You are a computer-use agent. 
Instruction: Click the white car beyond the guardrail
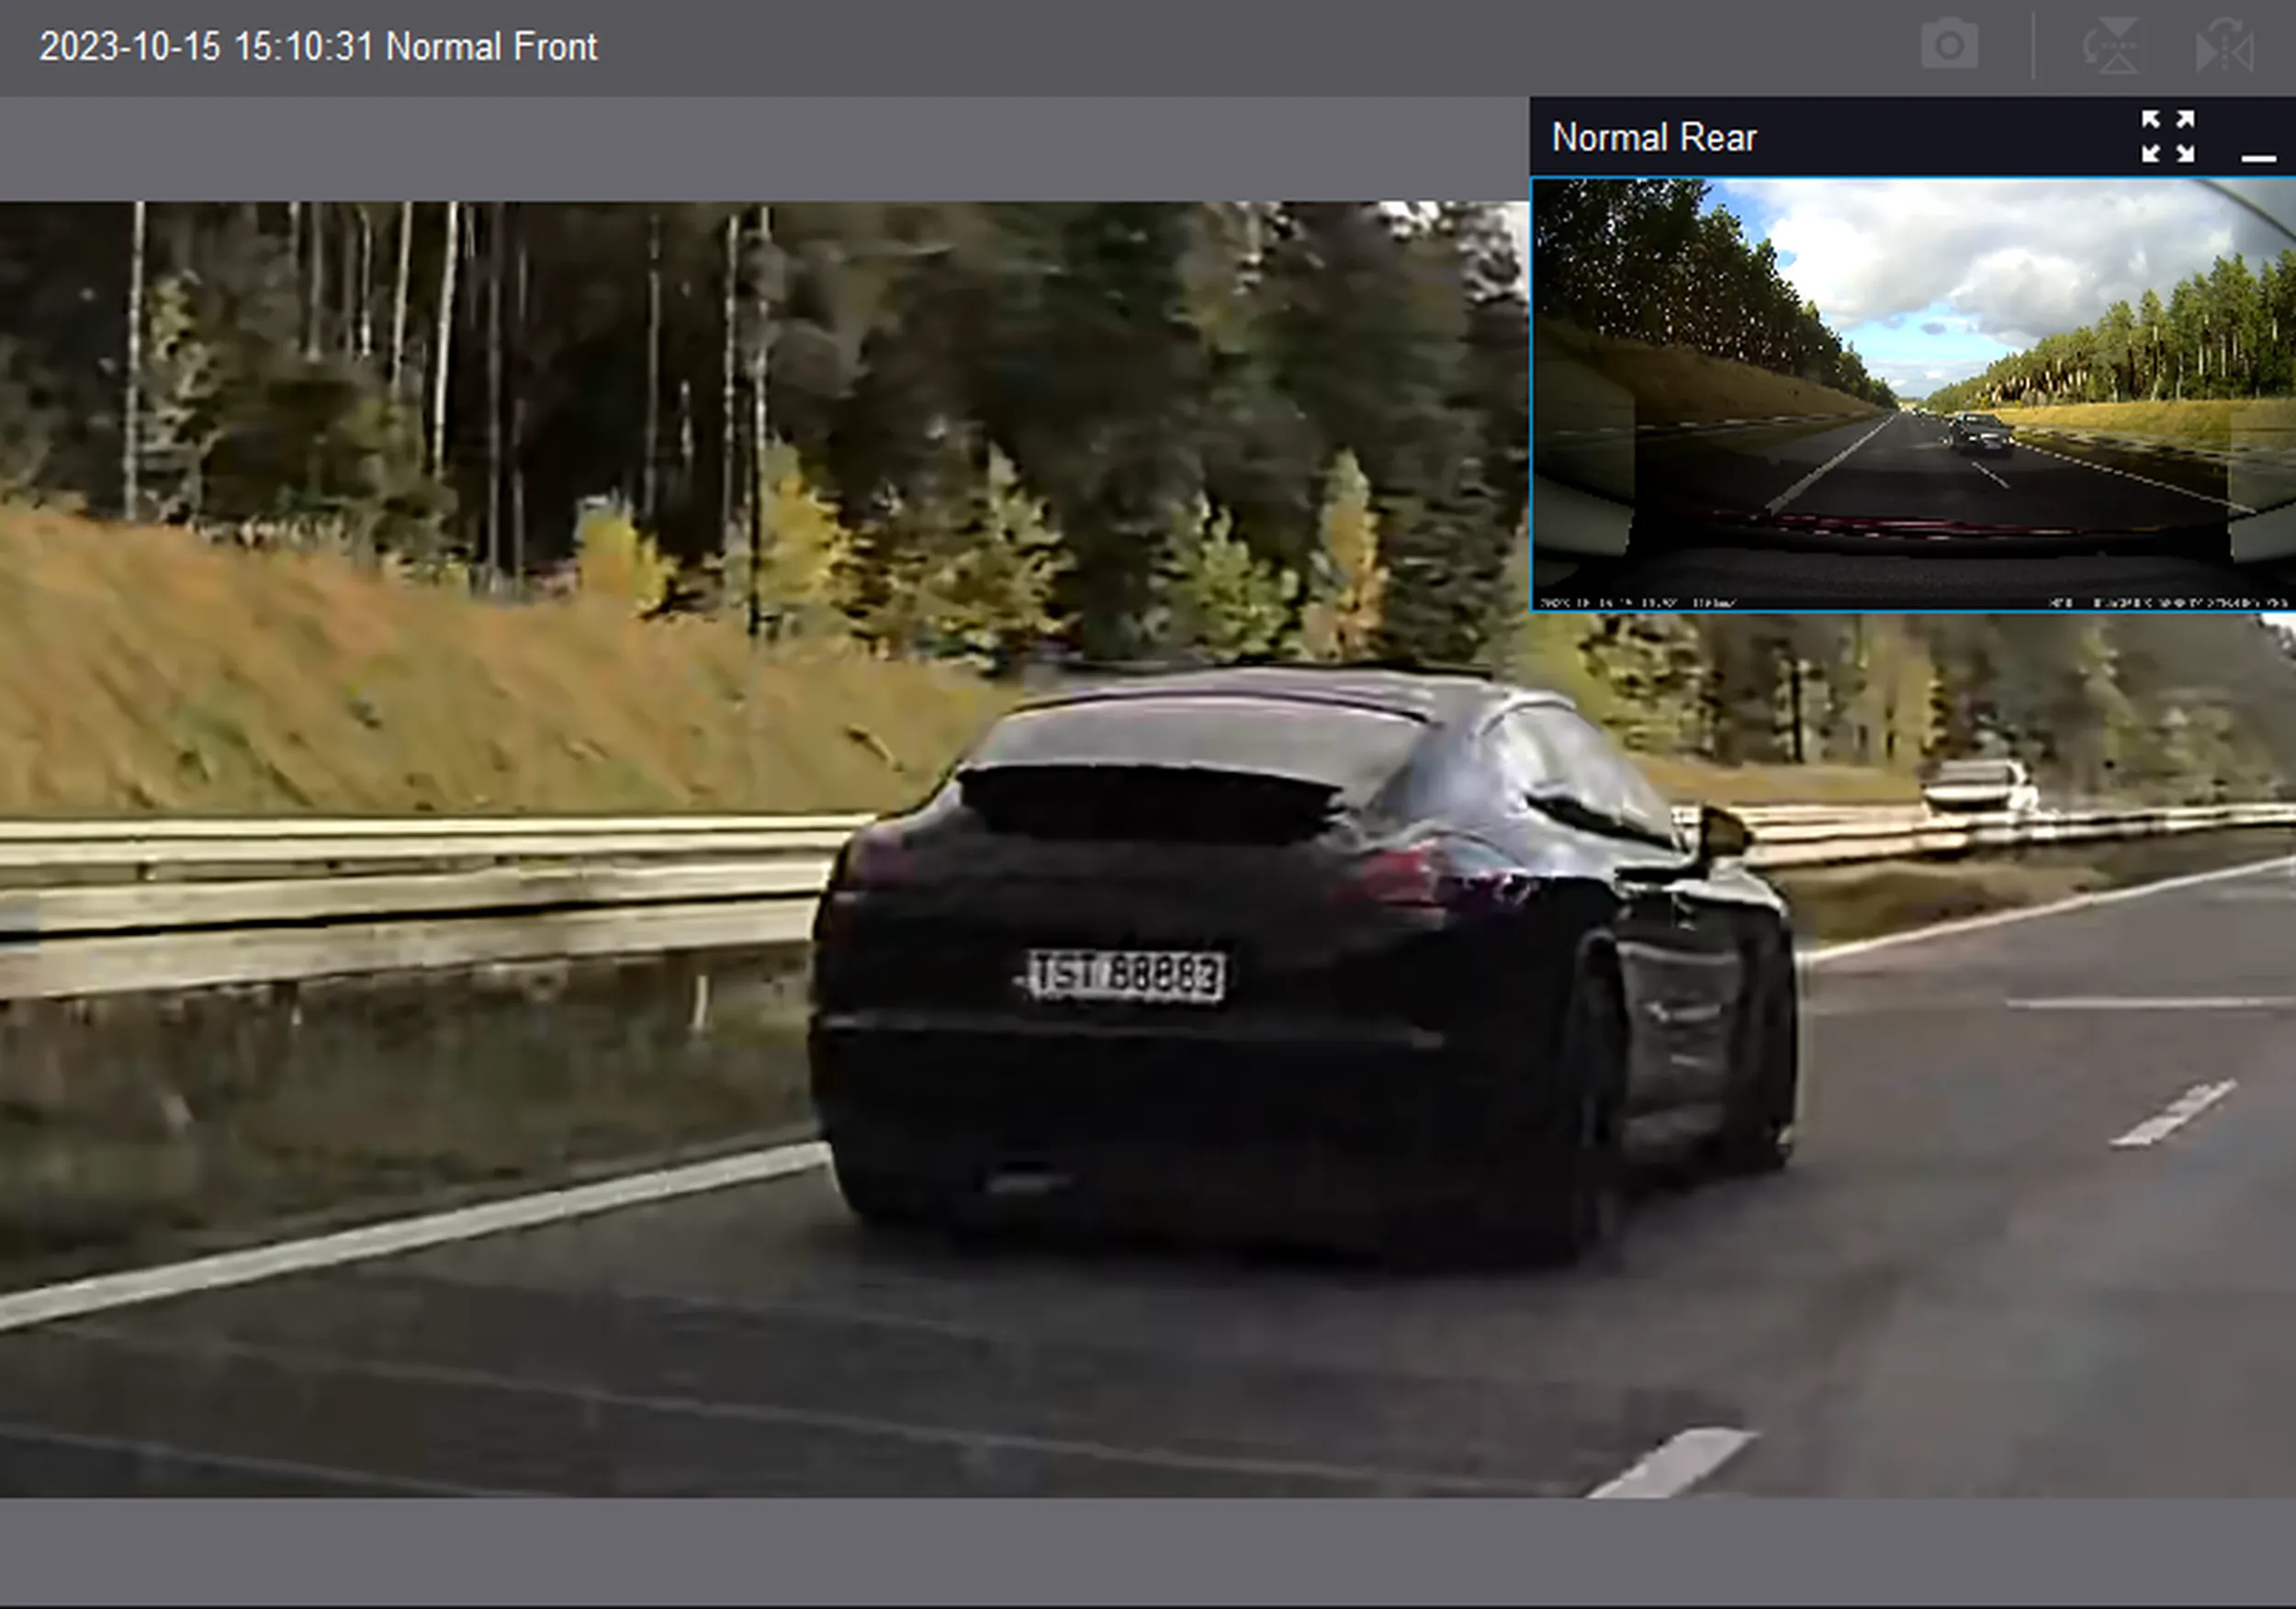coord(1978,787)
